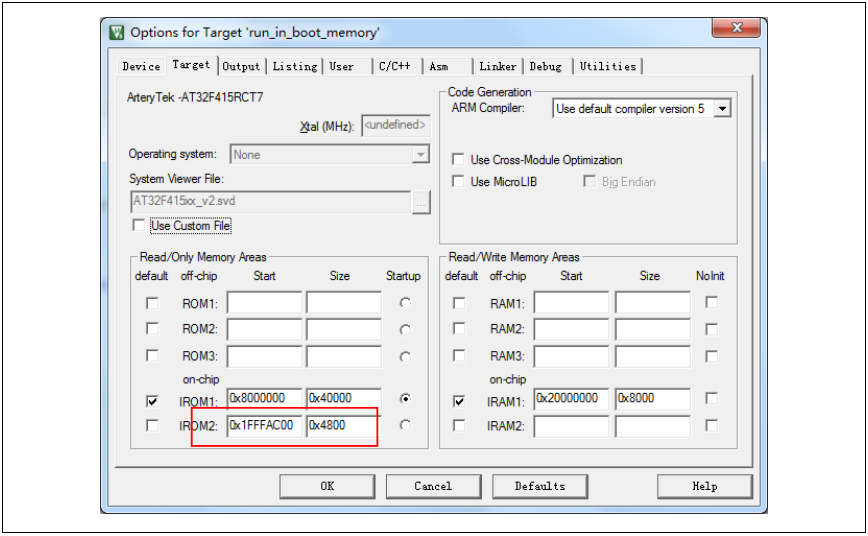868x536 pixels.
Task: Click the System Viewer File path field
Action: click(271, 202)
